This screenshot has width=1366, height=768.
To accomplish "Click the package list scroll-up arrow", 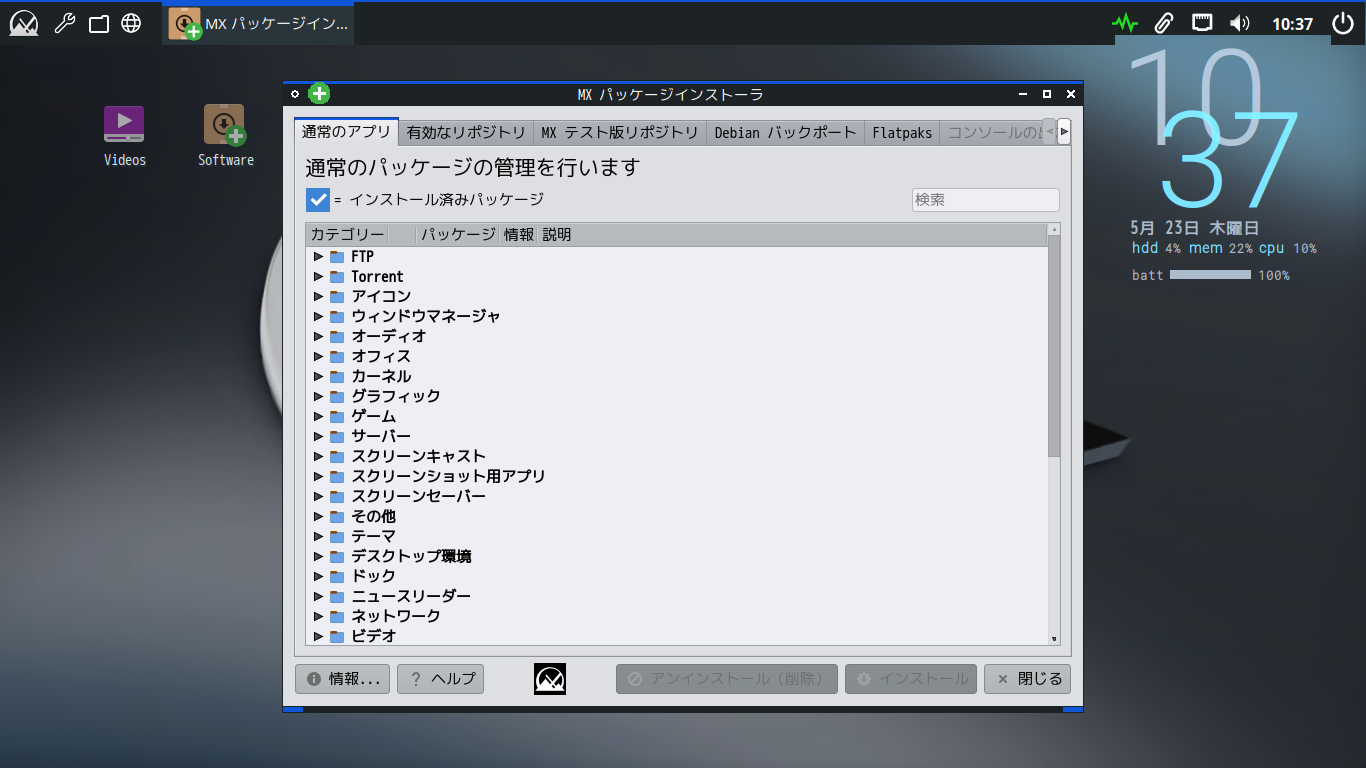I will point(1054,230).
